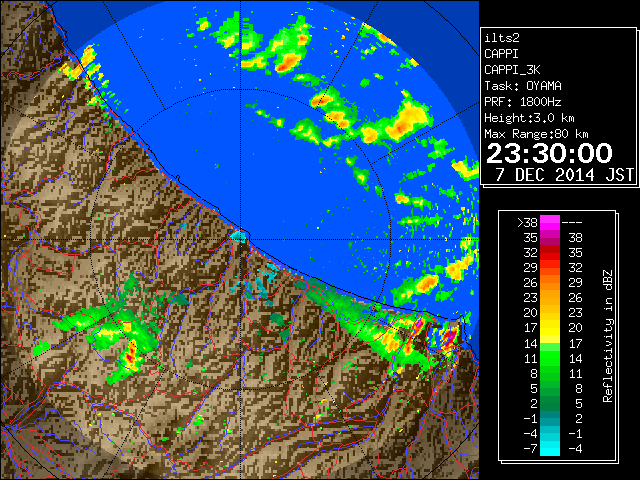Click the radar site marker at map center

point(240,236)
